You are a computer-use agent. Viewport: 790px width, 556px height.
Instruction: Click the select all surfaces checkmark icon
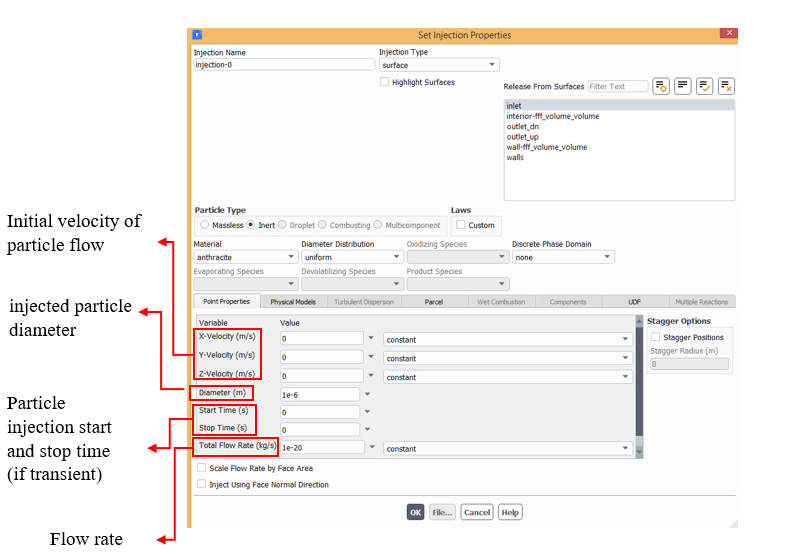tap(704, 86)
